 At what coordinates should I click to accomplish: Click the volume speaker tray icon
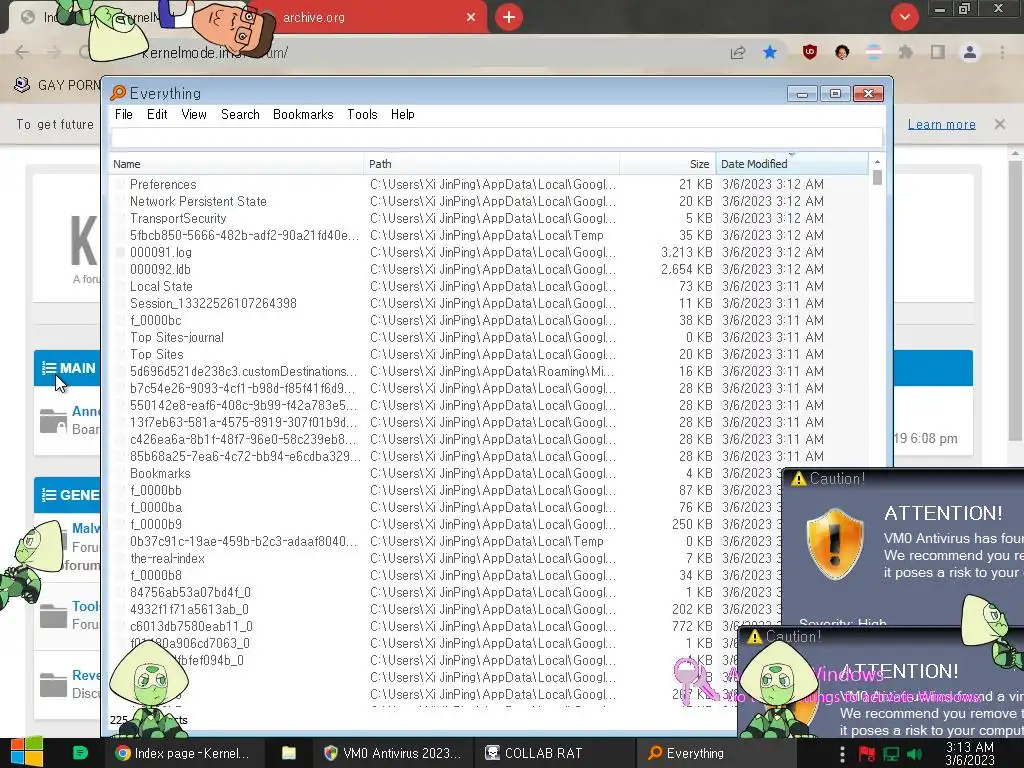click(x=914, y=754)
